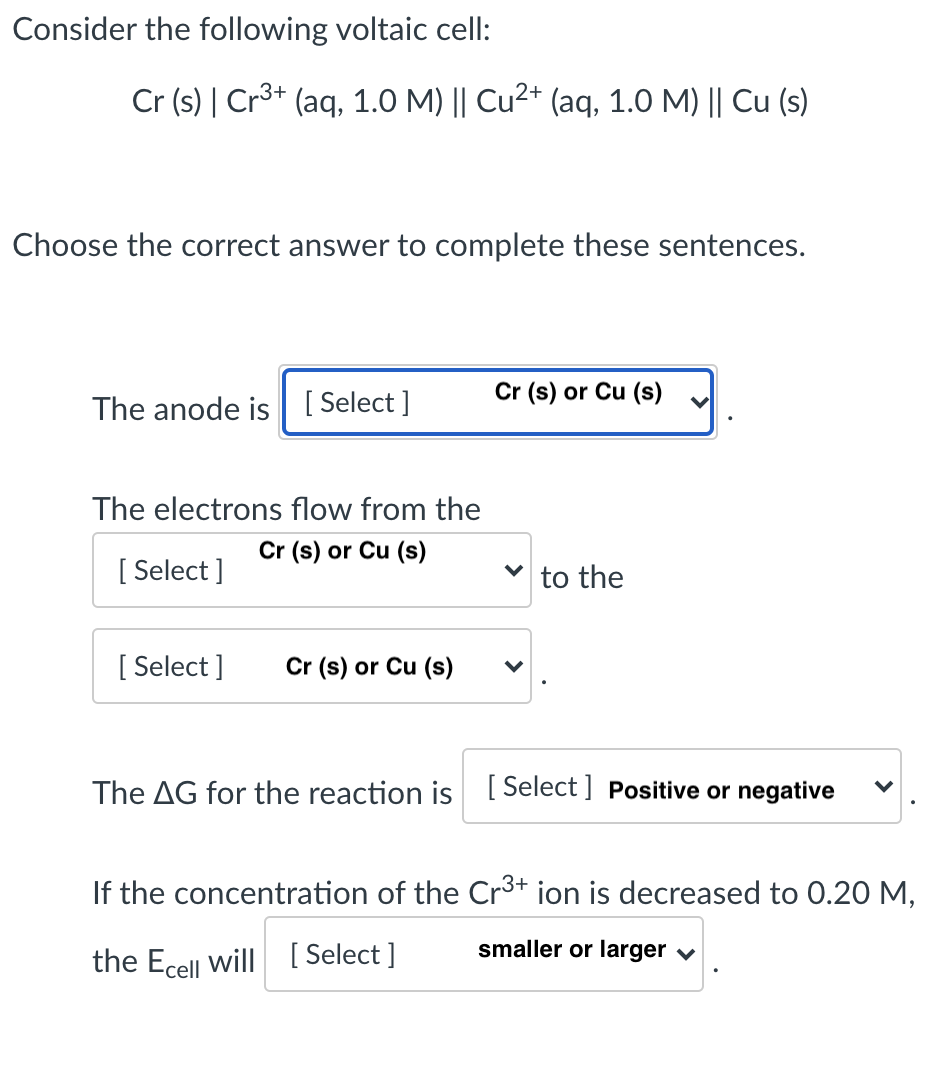Click Cr (s) or Cu (s) in the flow-to selector

coord(369,667)
